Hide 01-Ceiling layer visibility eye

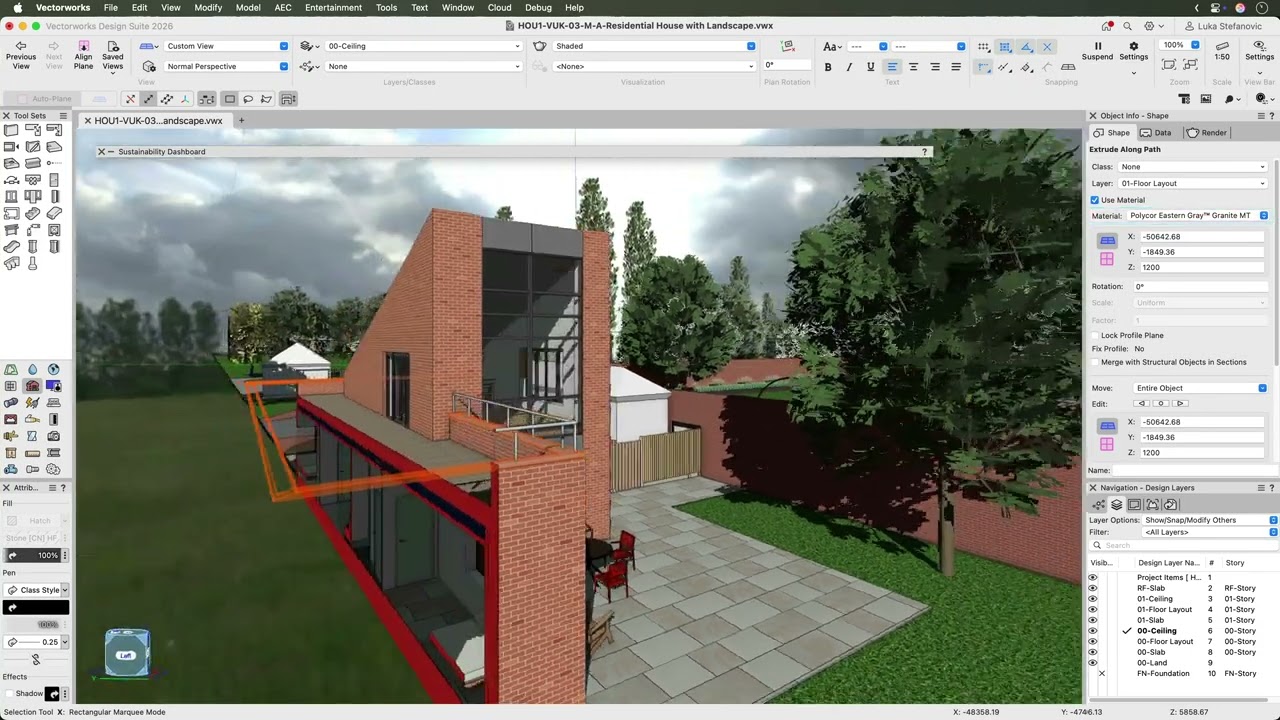pos(1092,599)
